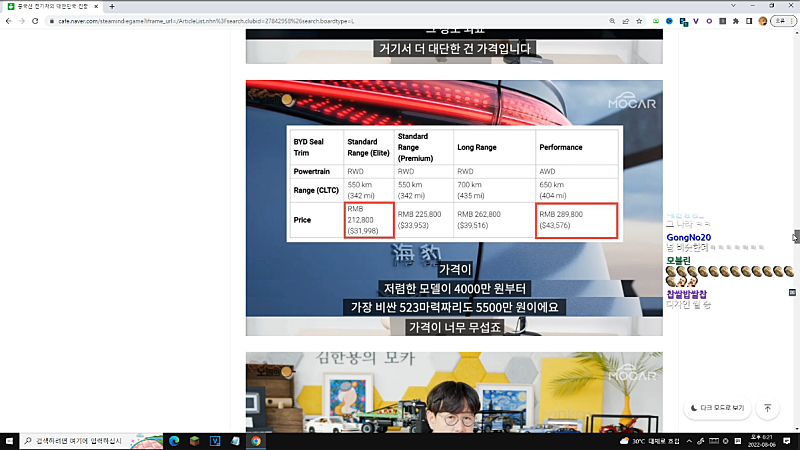
Task: Open the Chrome update and menu button
Action: [x=784, y=21]
